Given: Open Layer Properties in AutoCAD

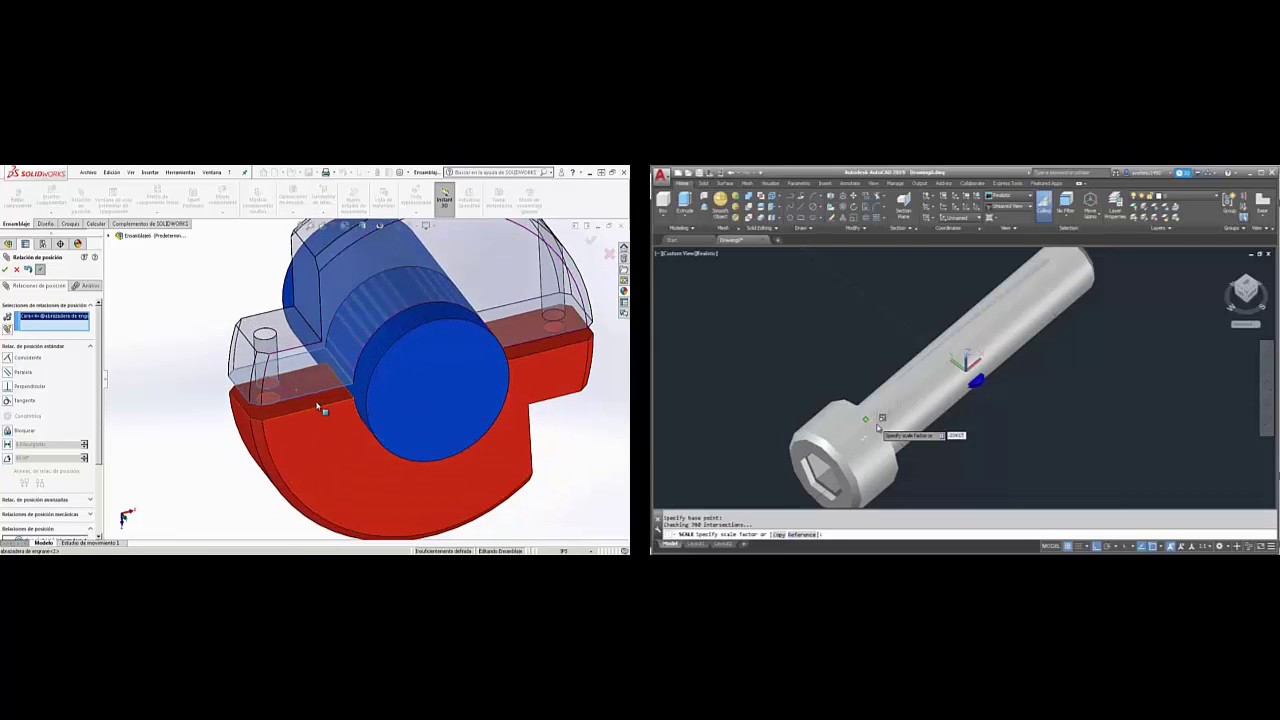Looking at the screenshot, I should (x=1115, y=204).
